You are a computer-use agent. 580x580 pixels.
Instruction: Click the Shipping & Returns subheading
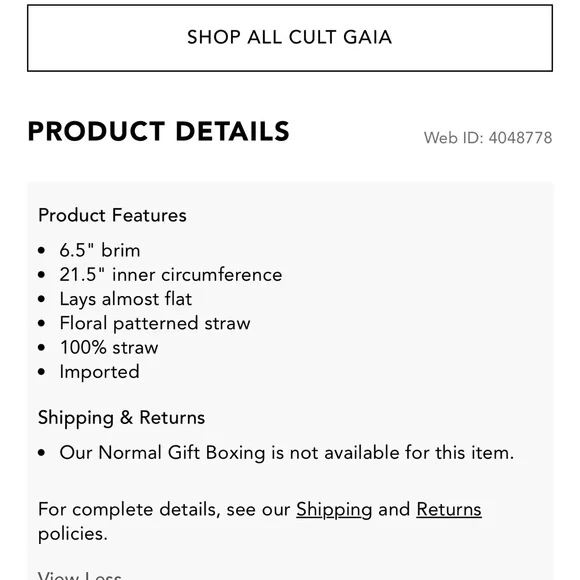(121, 418)
